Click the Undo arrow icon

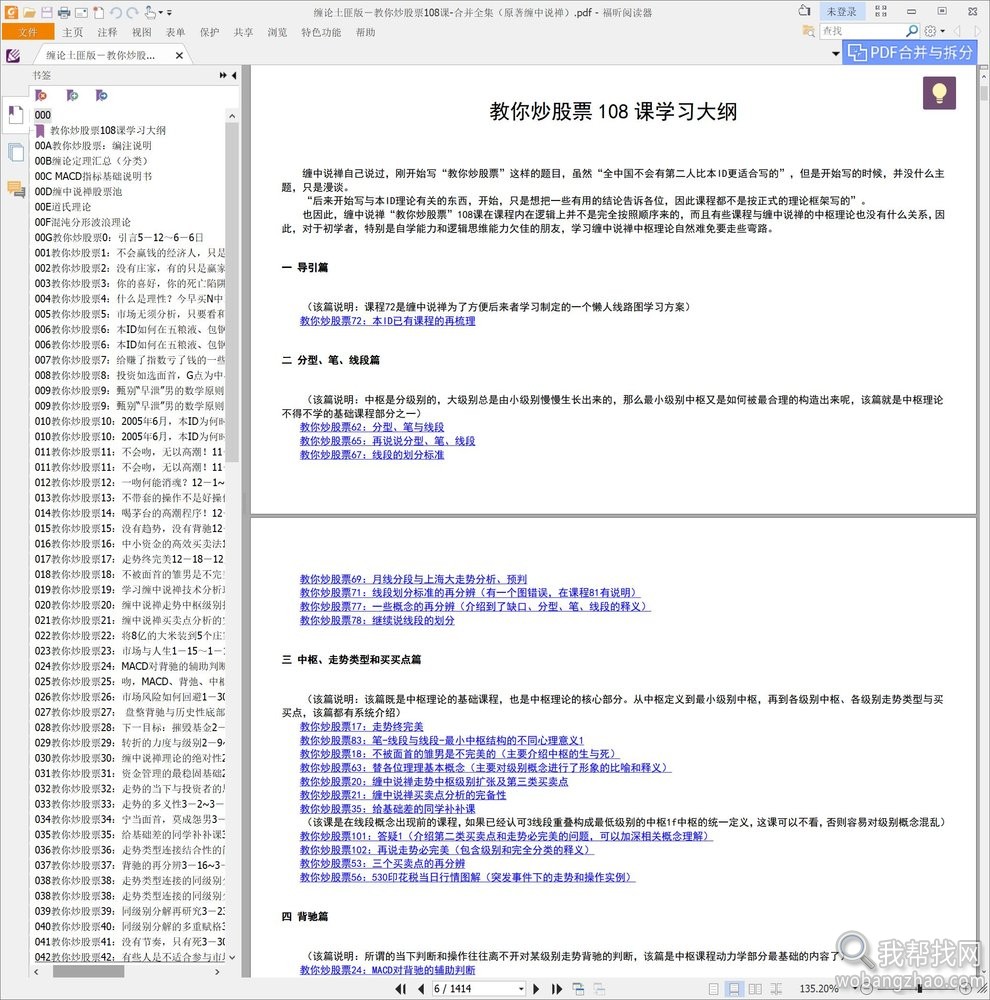(x=117, y=13)
